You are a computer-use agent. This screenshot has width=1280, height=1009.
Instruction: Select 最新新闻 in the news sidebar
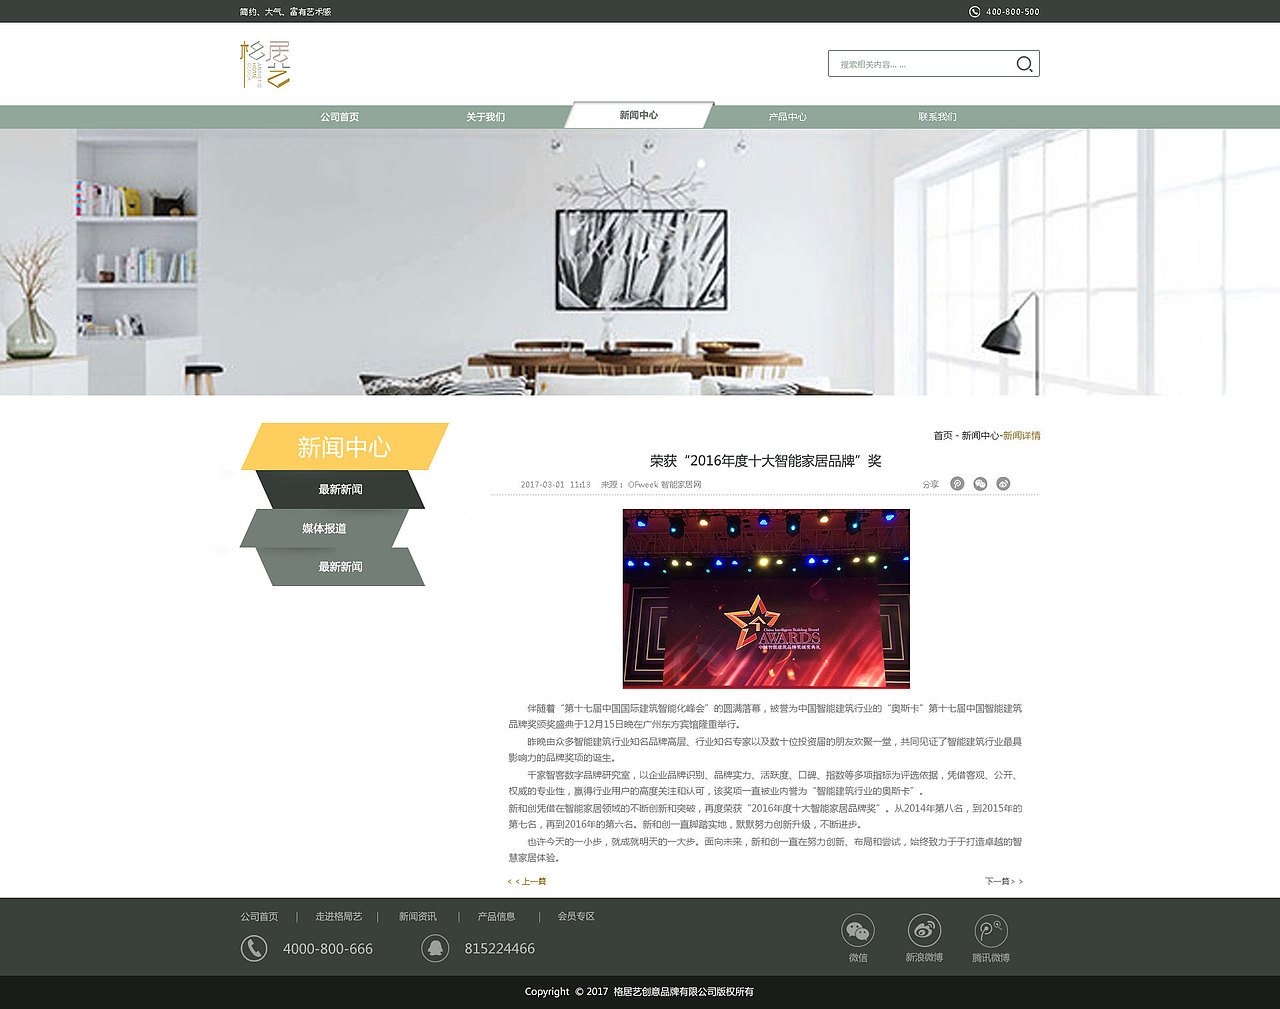(339, 489)
